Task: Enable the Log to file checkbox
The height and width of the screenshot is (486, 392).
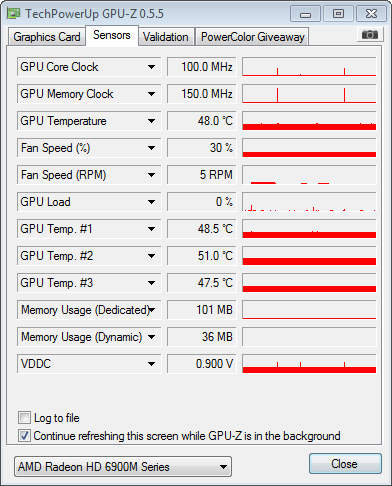Action: coord(24,418)
